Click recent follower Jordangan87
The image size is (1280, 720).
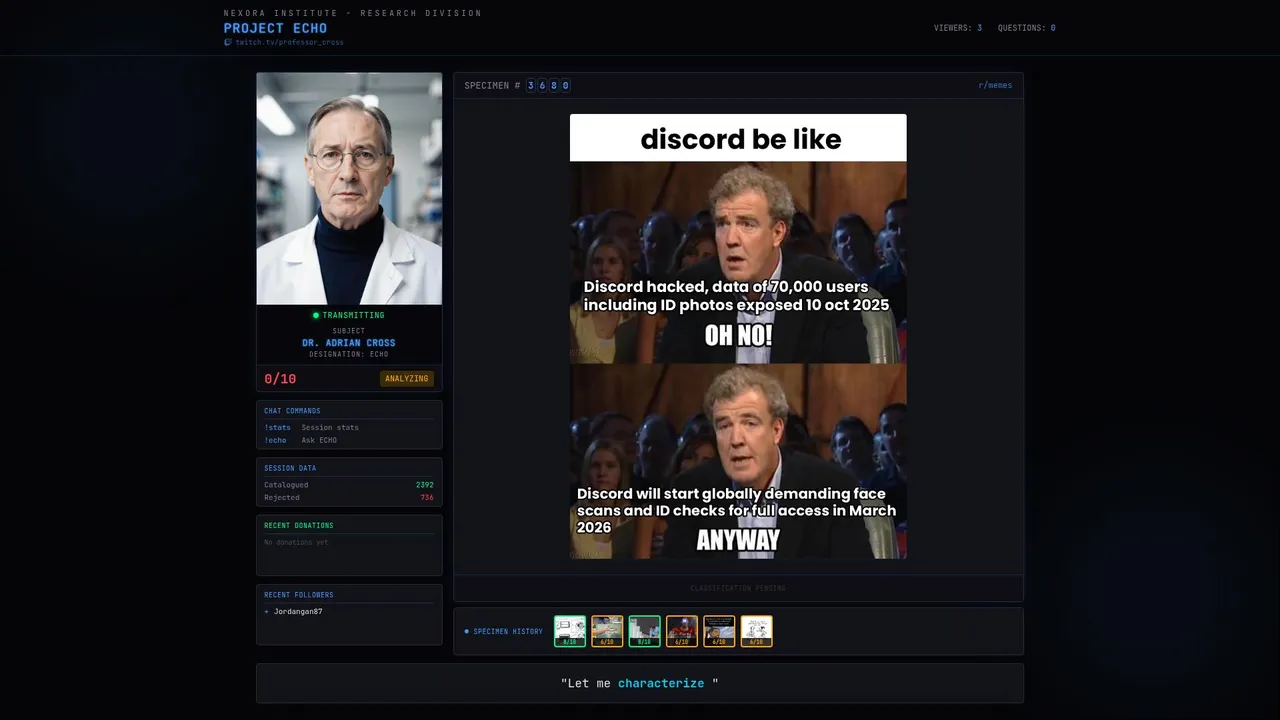298,611
